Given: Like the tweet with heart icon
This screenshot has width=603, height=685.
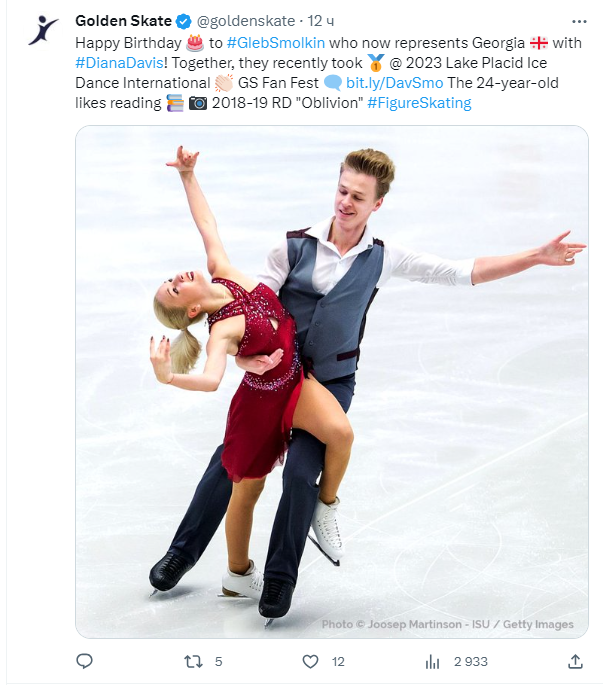Looking at the screenshot, I should [x=310, y=661].
